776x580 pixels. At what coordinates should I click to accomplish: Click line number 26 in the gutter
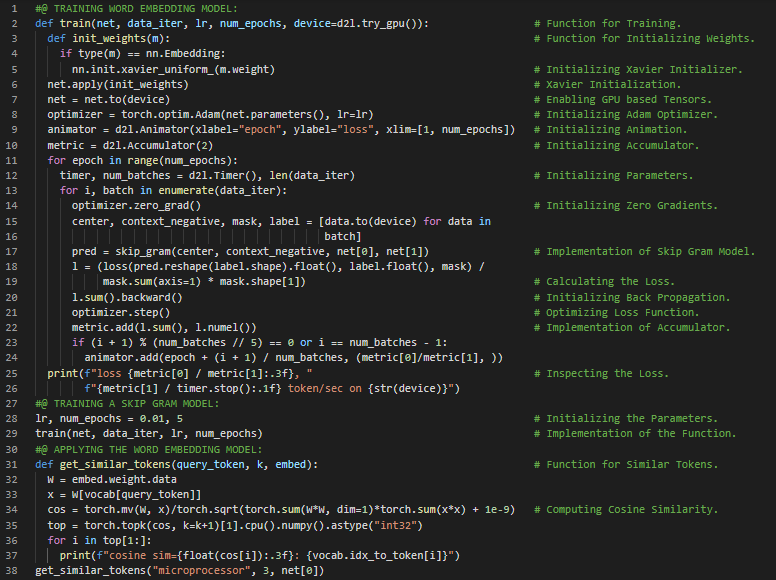[13, 389]
